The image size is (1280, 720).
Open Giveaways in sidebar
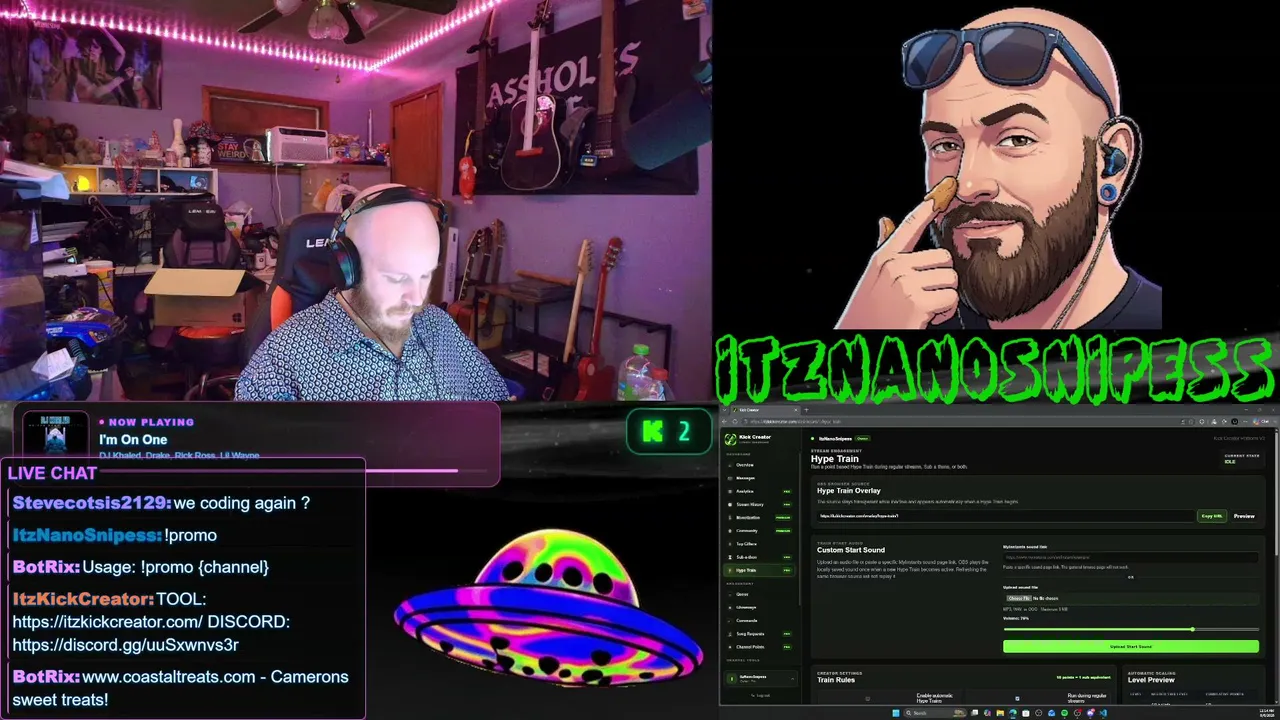760,607
